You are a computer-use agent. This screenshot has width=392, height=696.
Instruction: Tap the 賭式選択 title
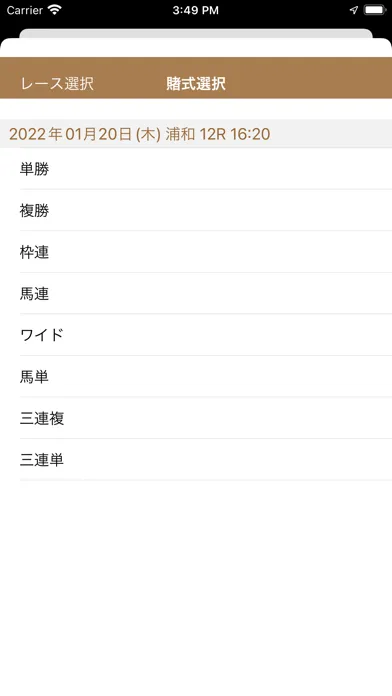(x=196, y=83)
